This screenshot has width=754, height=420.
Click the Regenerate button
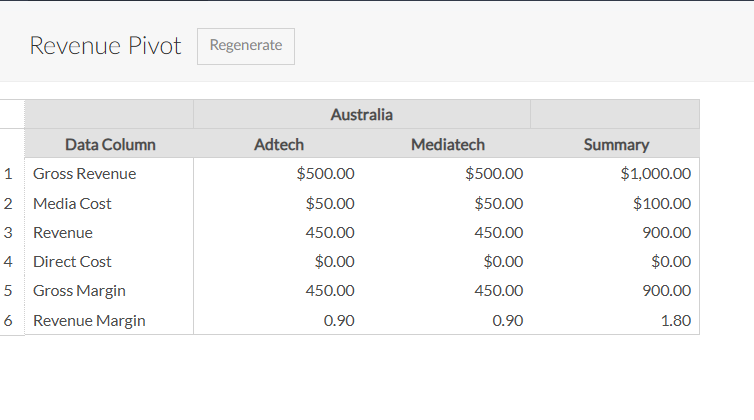coord(246,46)
